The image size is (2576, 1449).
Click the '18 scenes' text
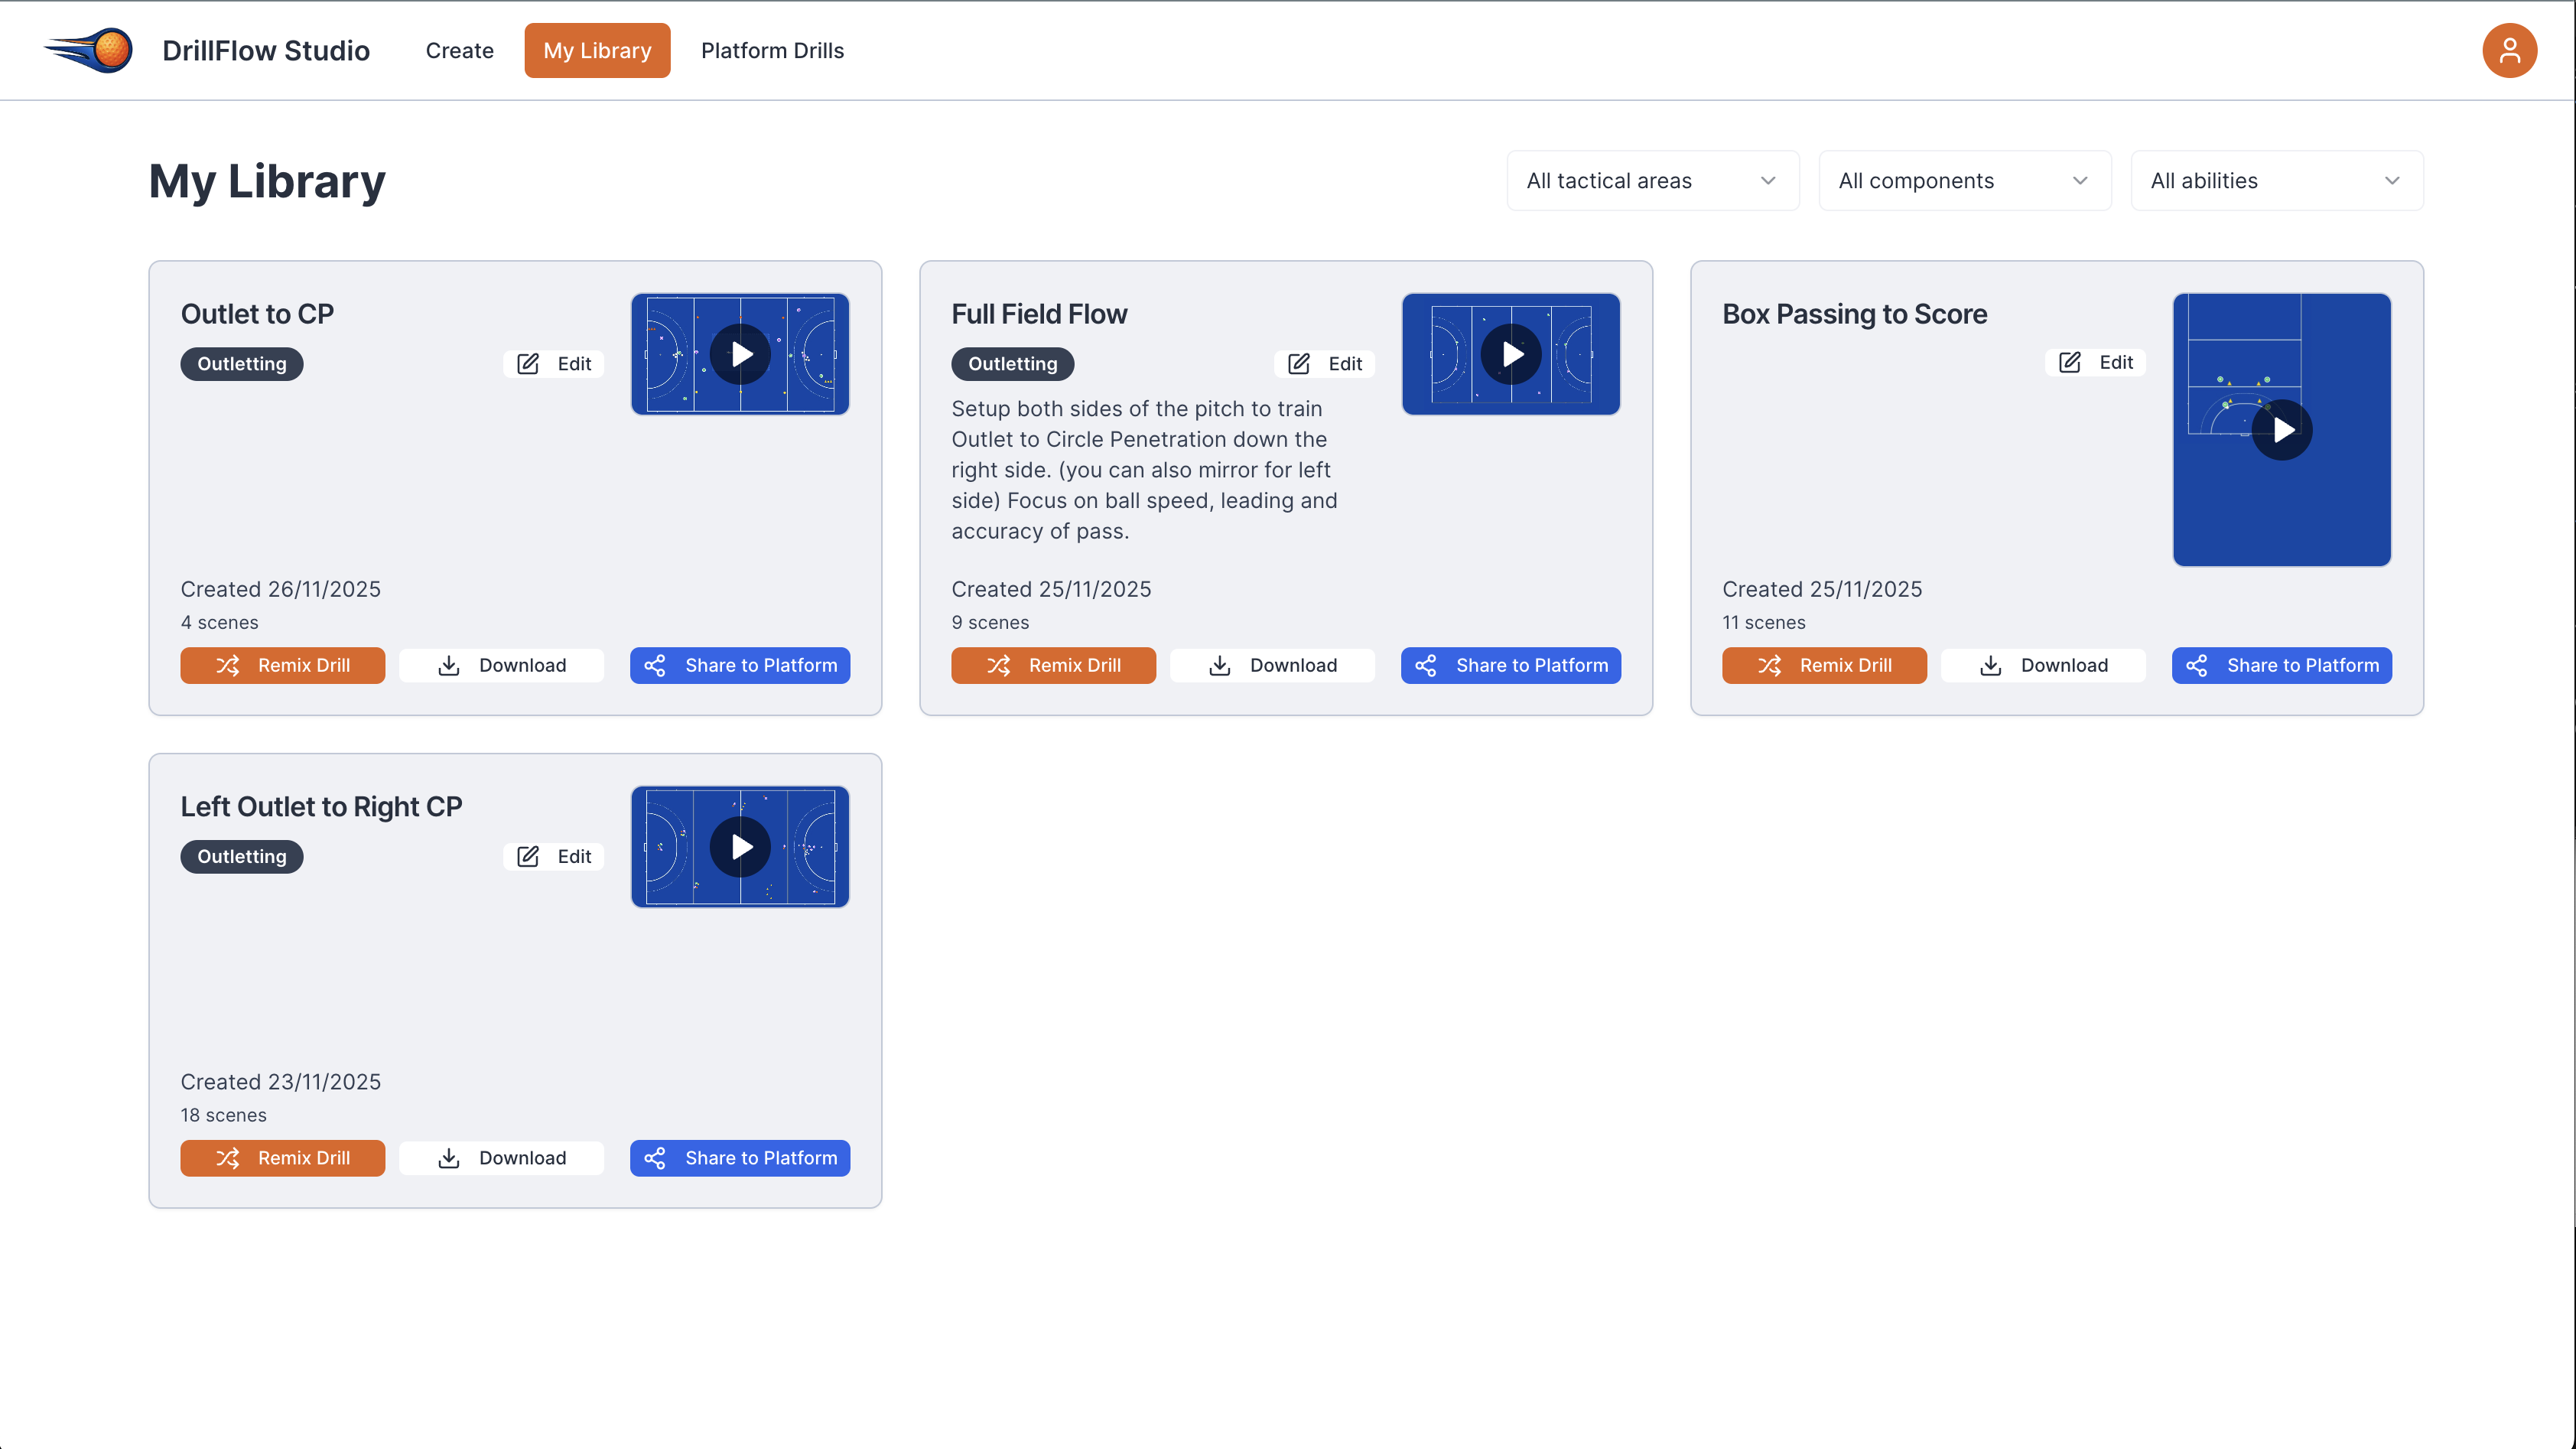pos(223,1115)
